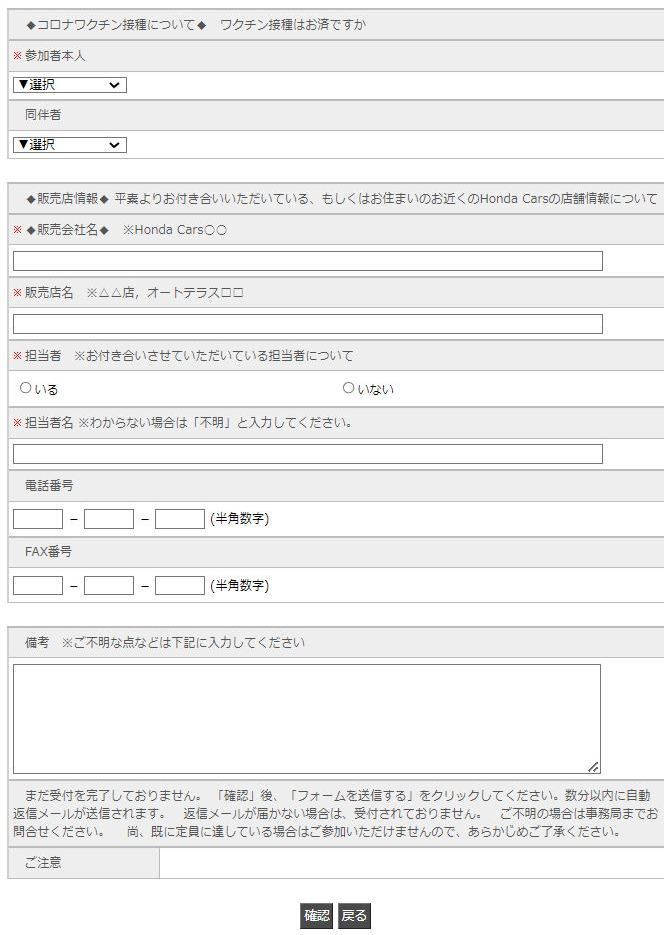Image resolution: width=670 pixels, height=935 pixels.
Task: Select the いない radio button
Action: [348, 388]
